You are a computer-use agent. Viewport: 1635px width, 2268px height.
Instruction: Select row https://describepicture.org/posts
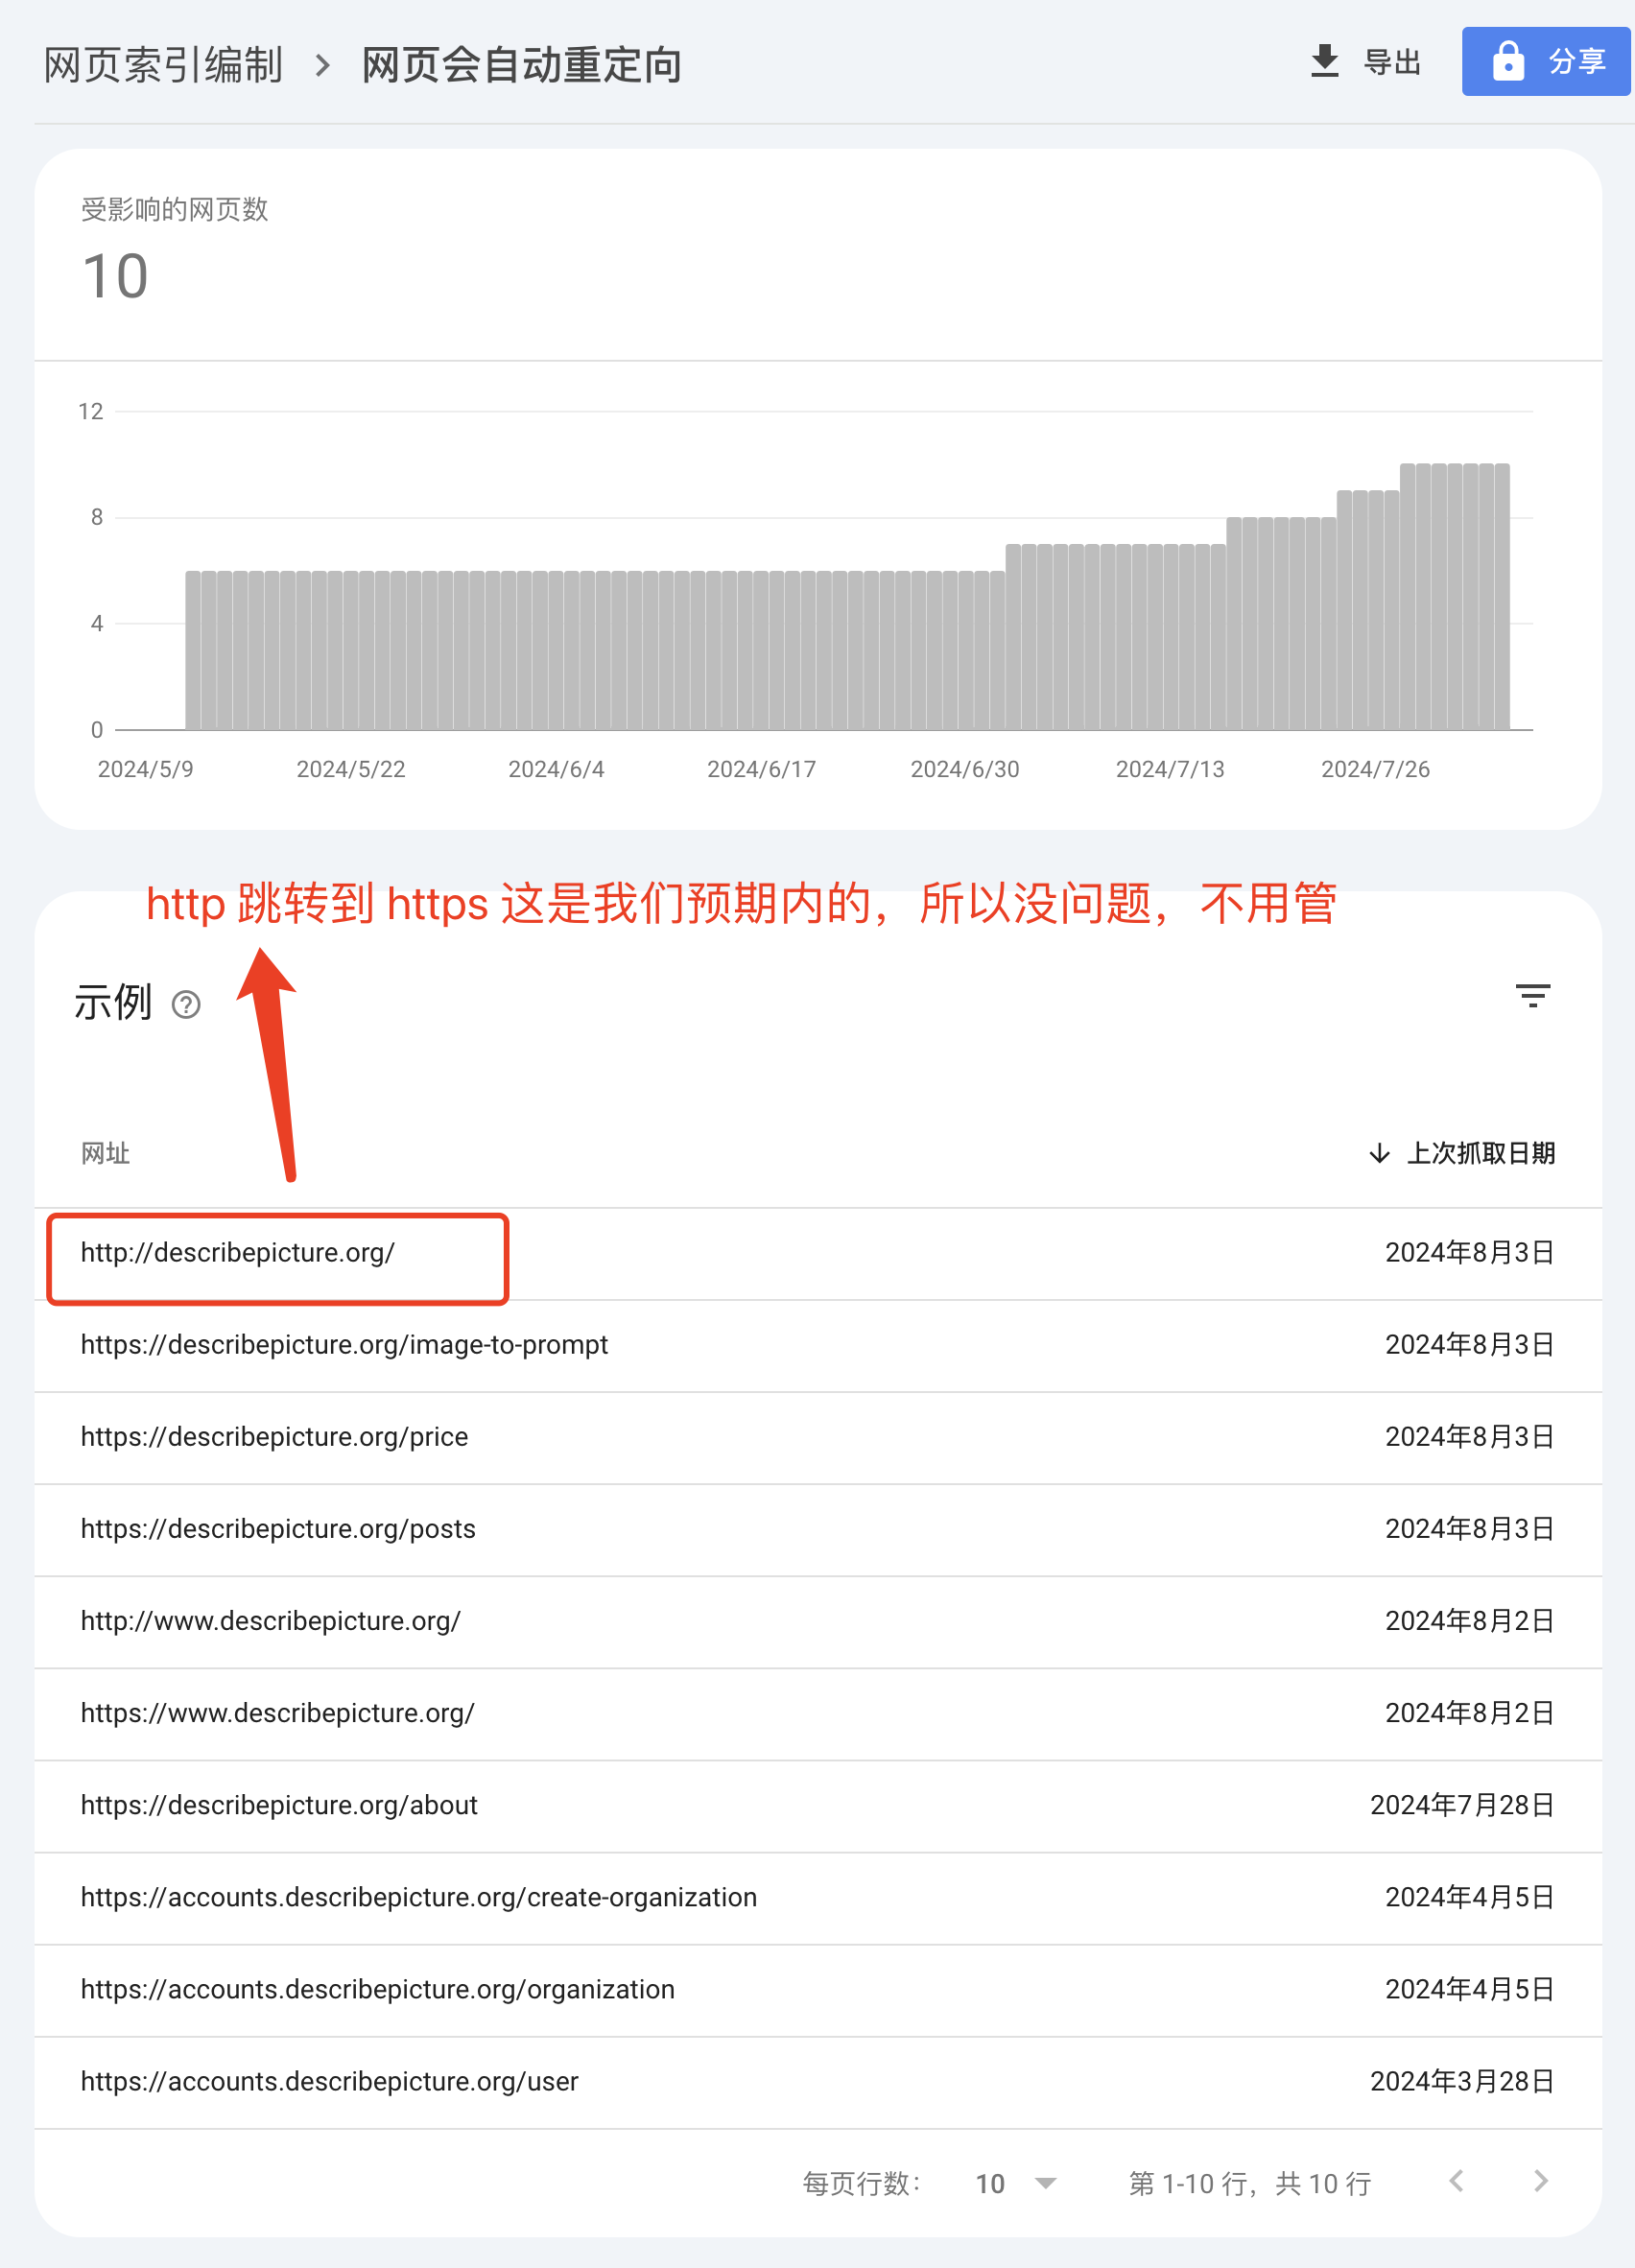pyautogui.click(x=818, y=1529)
